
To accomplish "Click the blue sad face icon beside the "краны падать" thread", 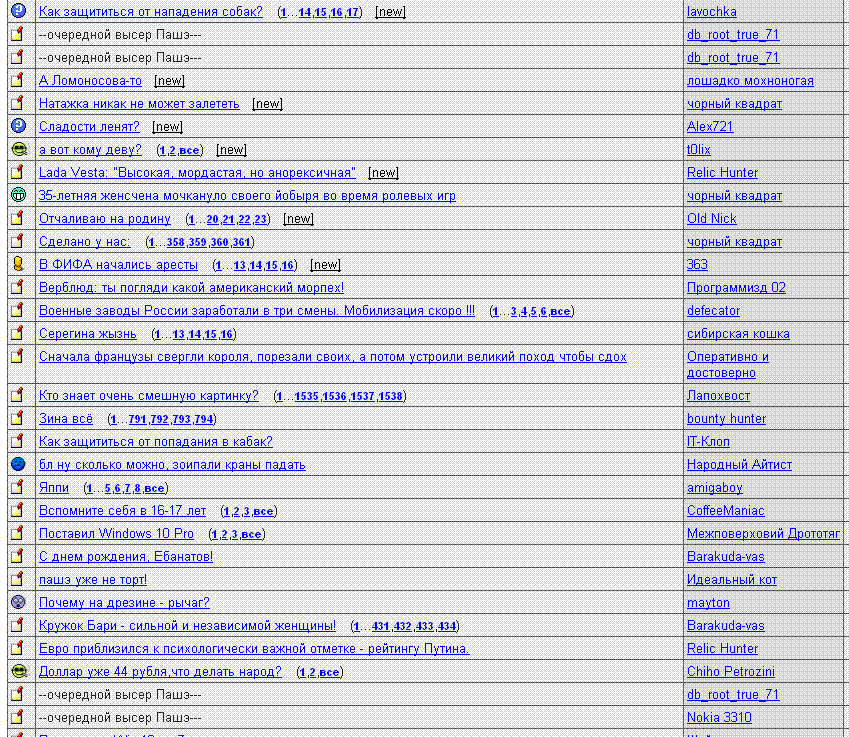I will (x=17, y=464).
